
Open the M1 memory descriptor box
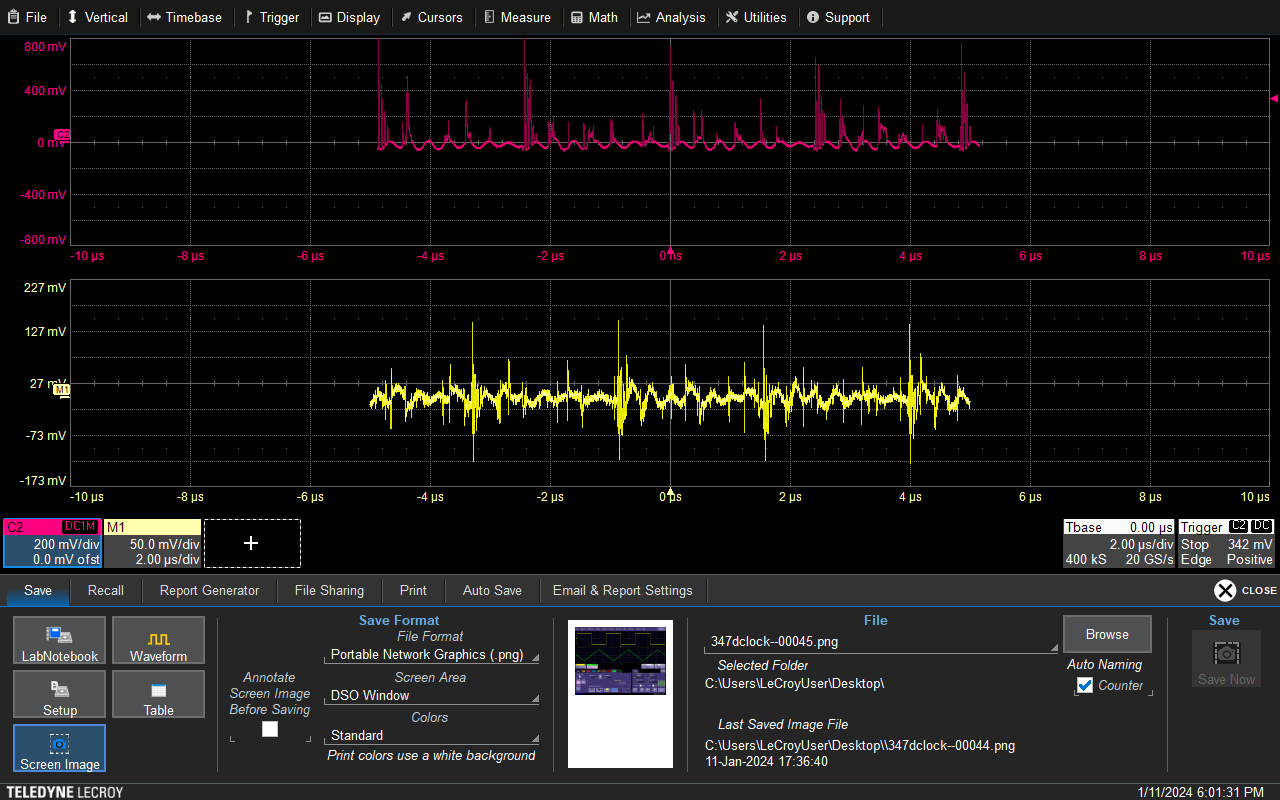click(152, 543)
